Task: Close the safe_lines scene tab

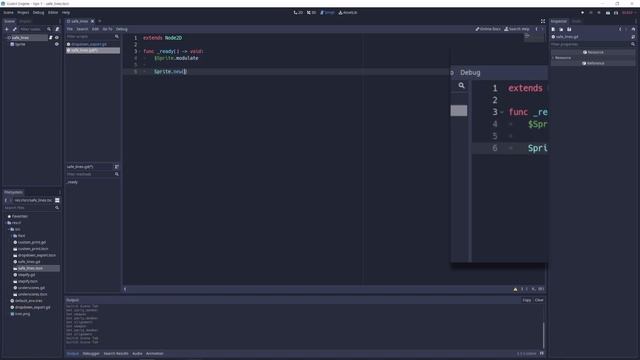Action: (x=93, y=21)
